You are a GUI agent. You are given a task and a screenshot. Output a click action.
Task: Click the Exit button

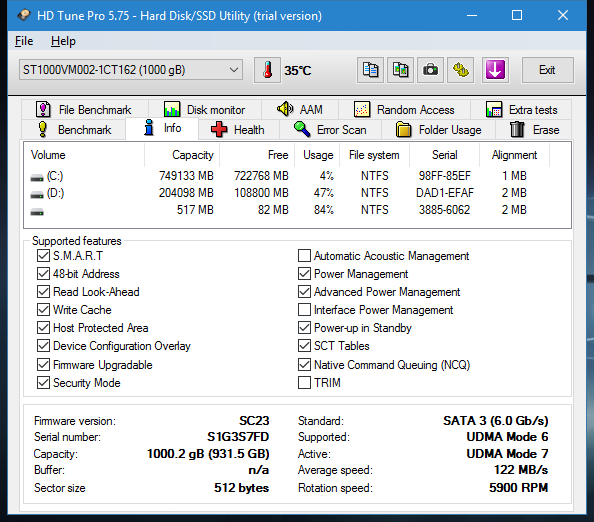point(547,70)
